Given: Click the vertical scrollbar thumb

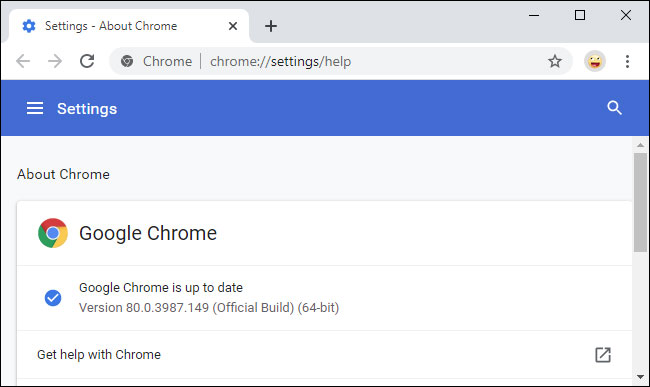Looking at the screenshot, I should click(640, 202).
